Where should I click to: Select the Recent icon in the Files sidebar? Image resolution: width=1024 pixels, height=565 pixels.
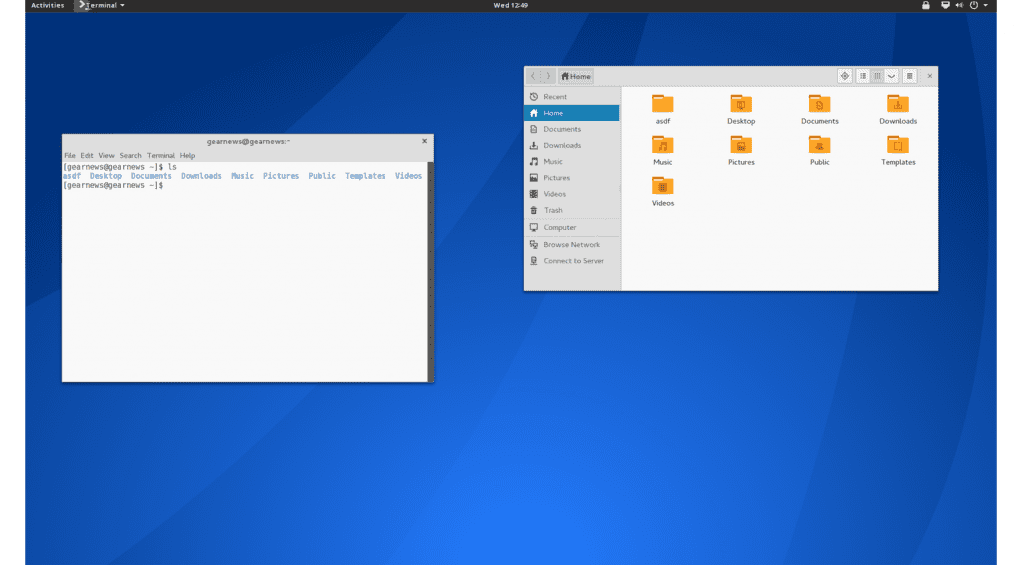534,97
